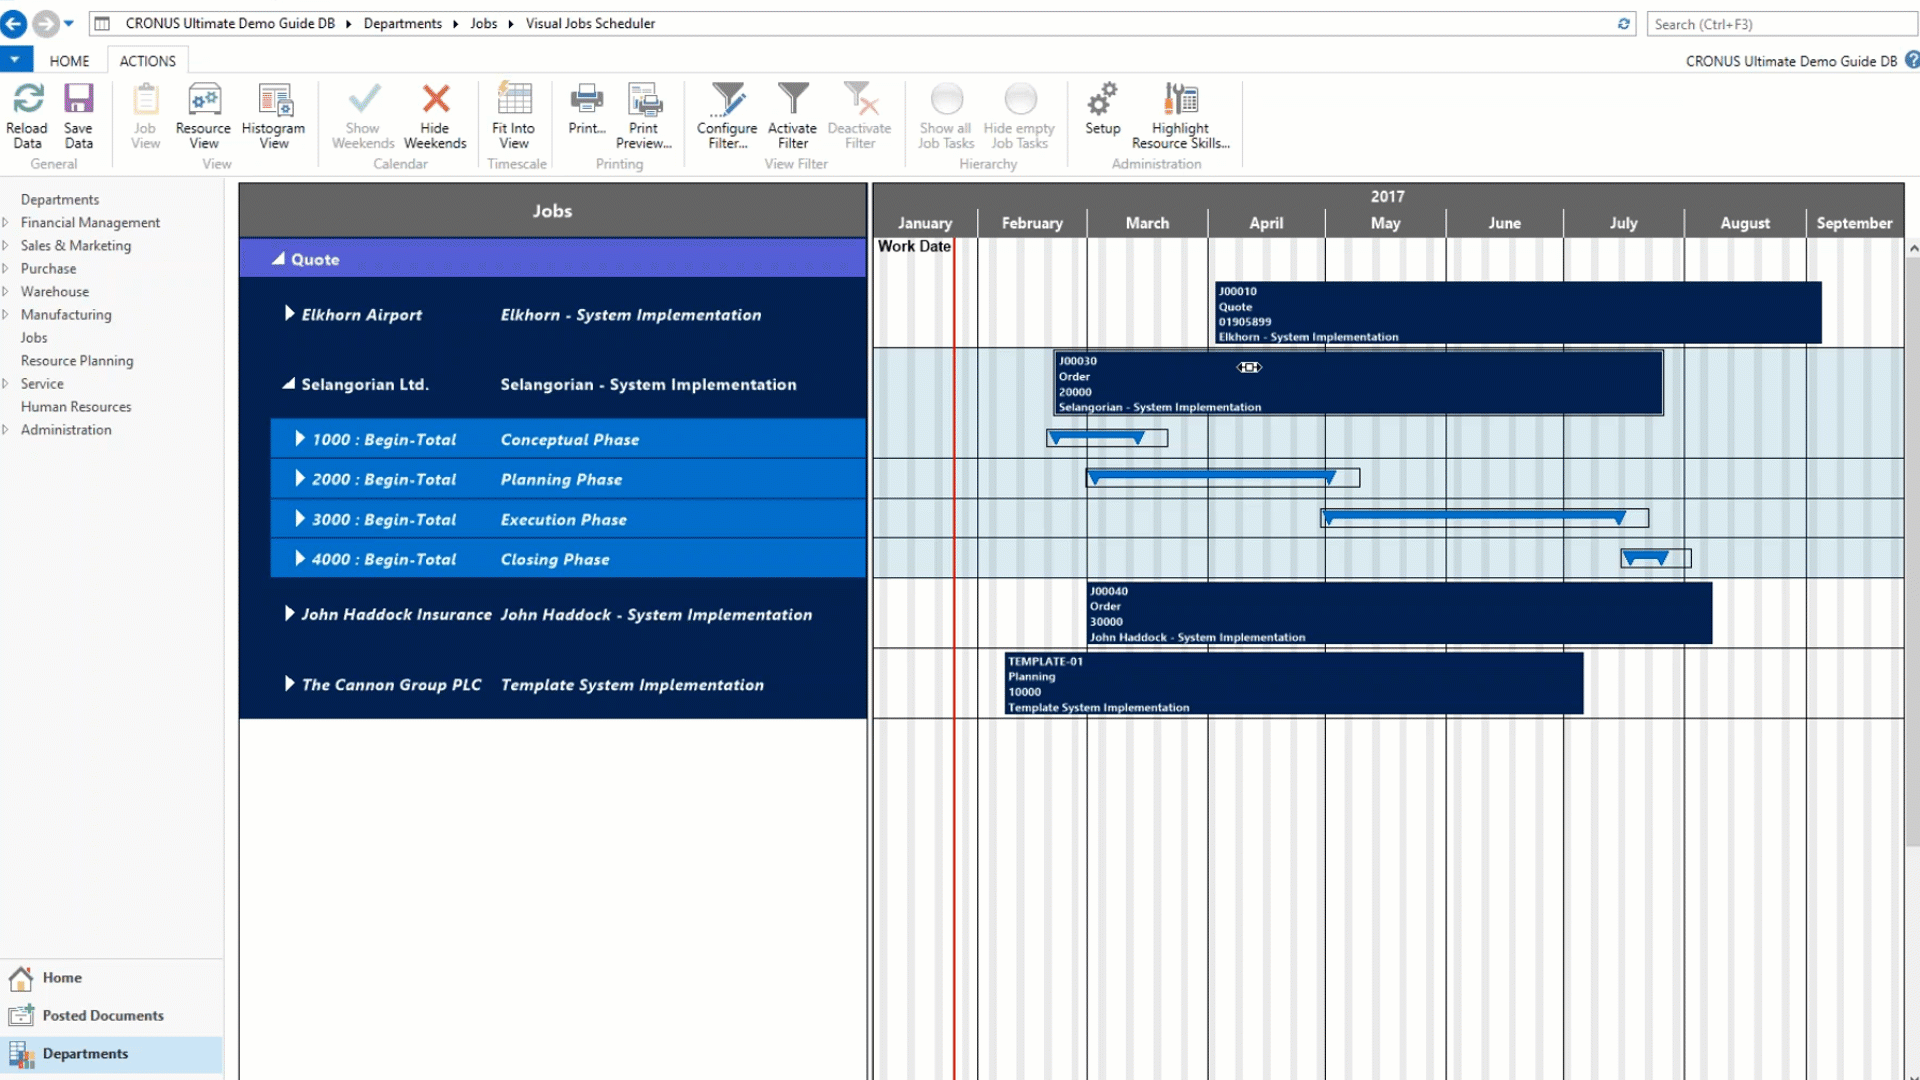The image size is (1920, 1080).
Task: Click Fit Into View timescale icon
Action: [514, 98]
